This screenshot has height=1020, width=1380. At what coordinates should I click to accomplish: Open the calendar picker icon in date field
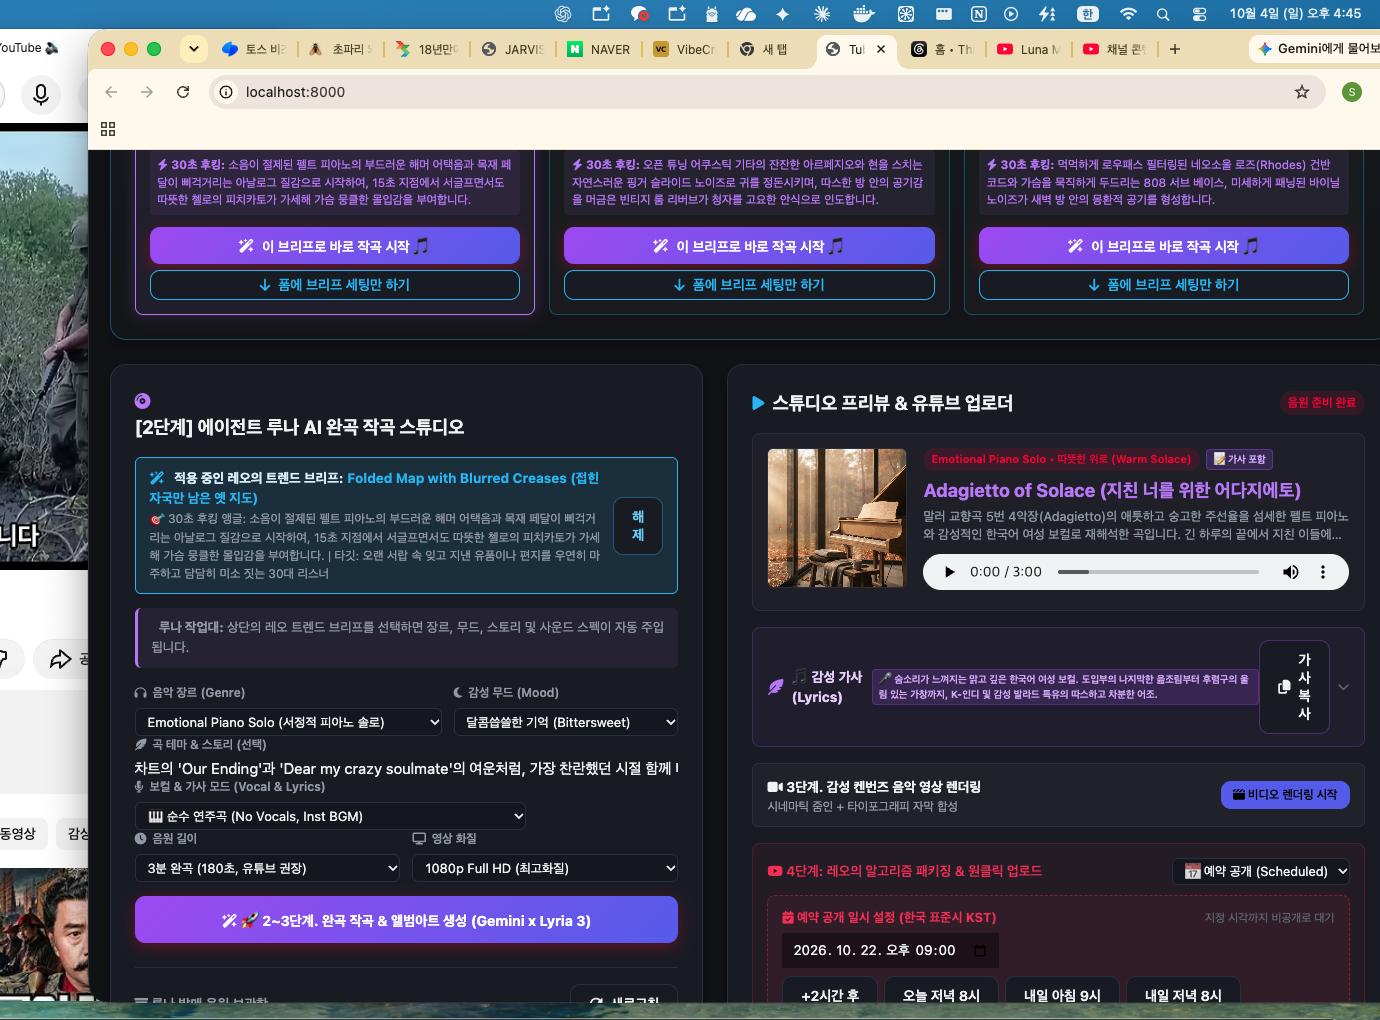(980, 950)
